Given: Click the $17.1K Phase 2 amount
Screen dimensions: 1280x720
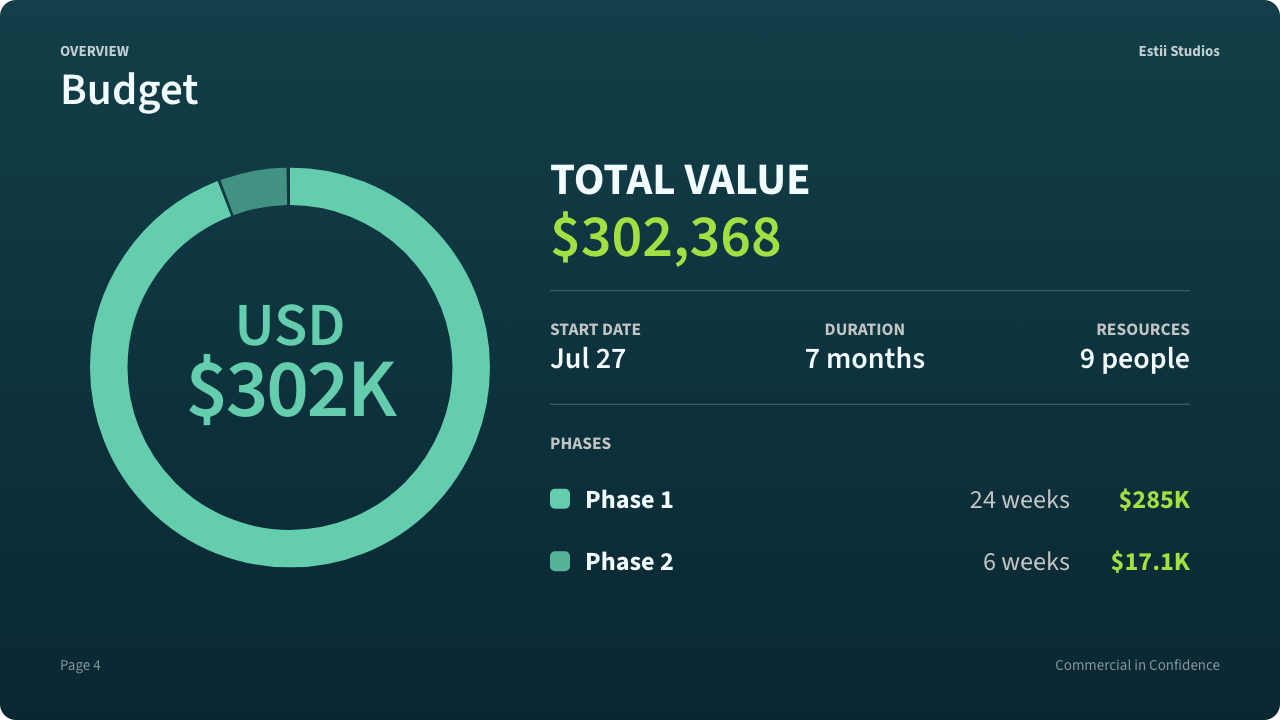Looking at the screenshot, I should 1150,561.
